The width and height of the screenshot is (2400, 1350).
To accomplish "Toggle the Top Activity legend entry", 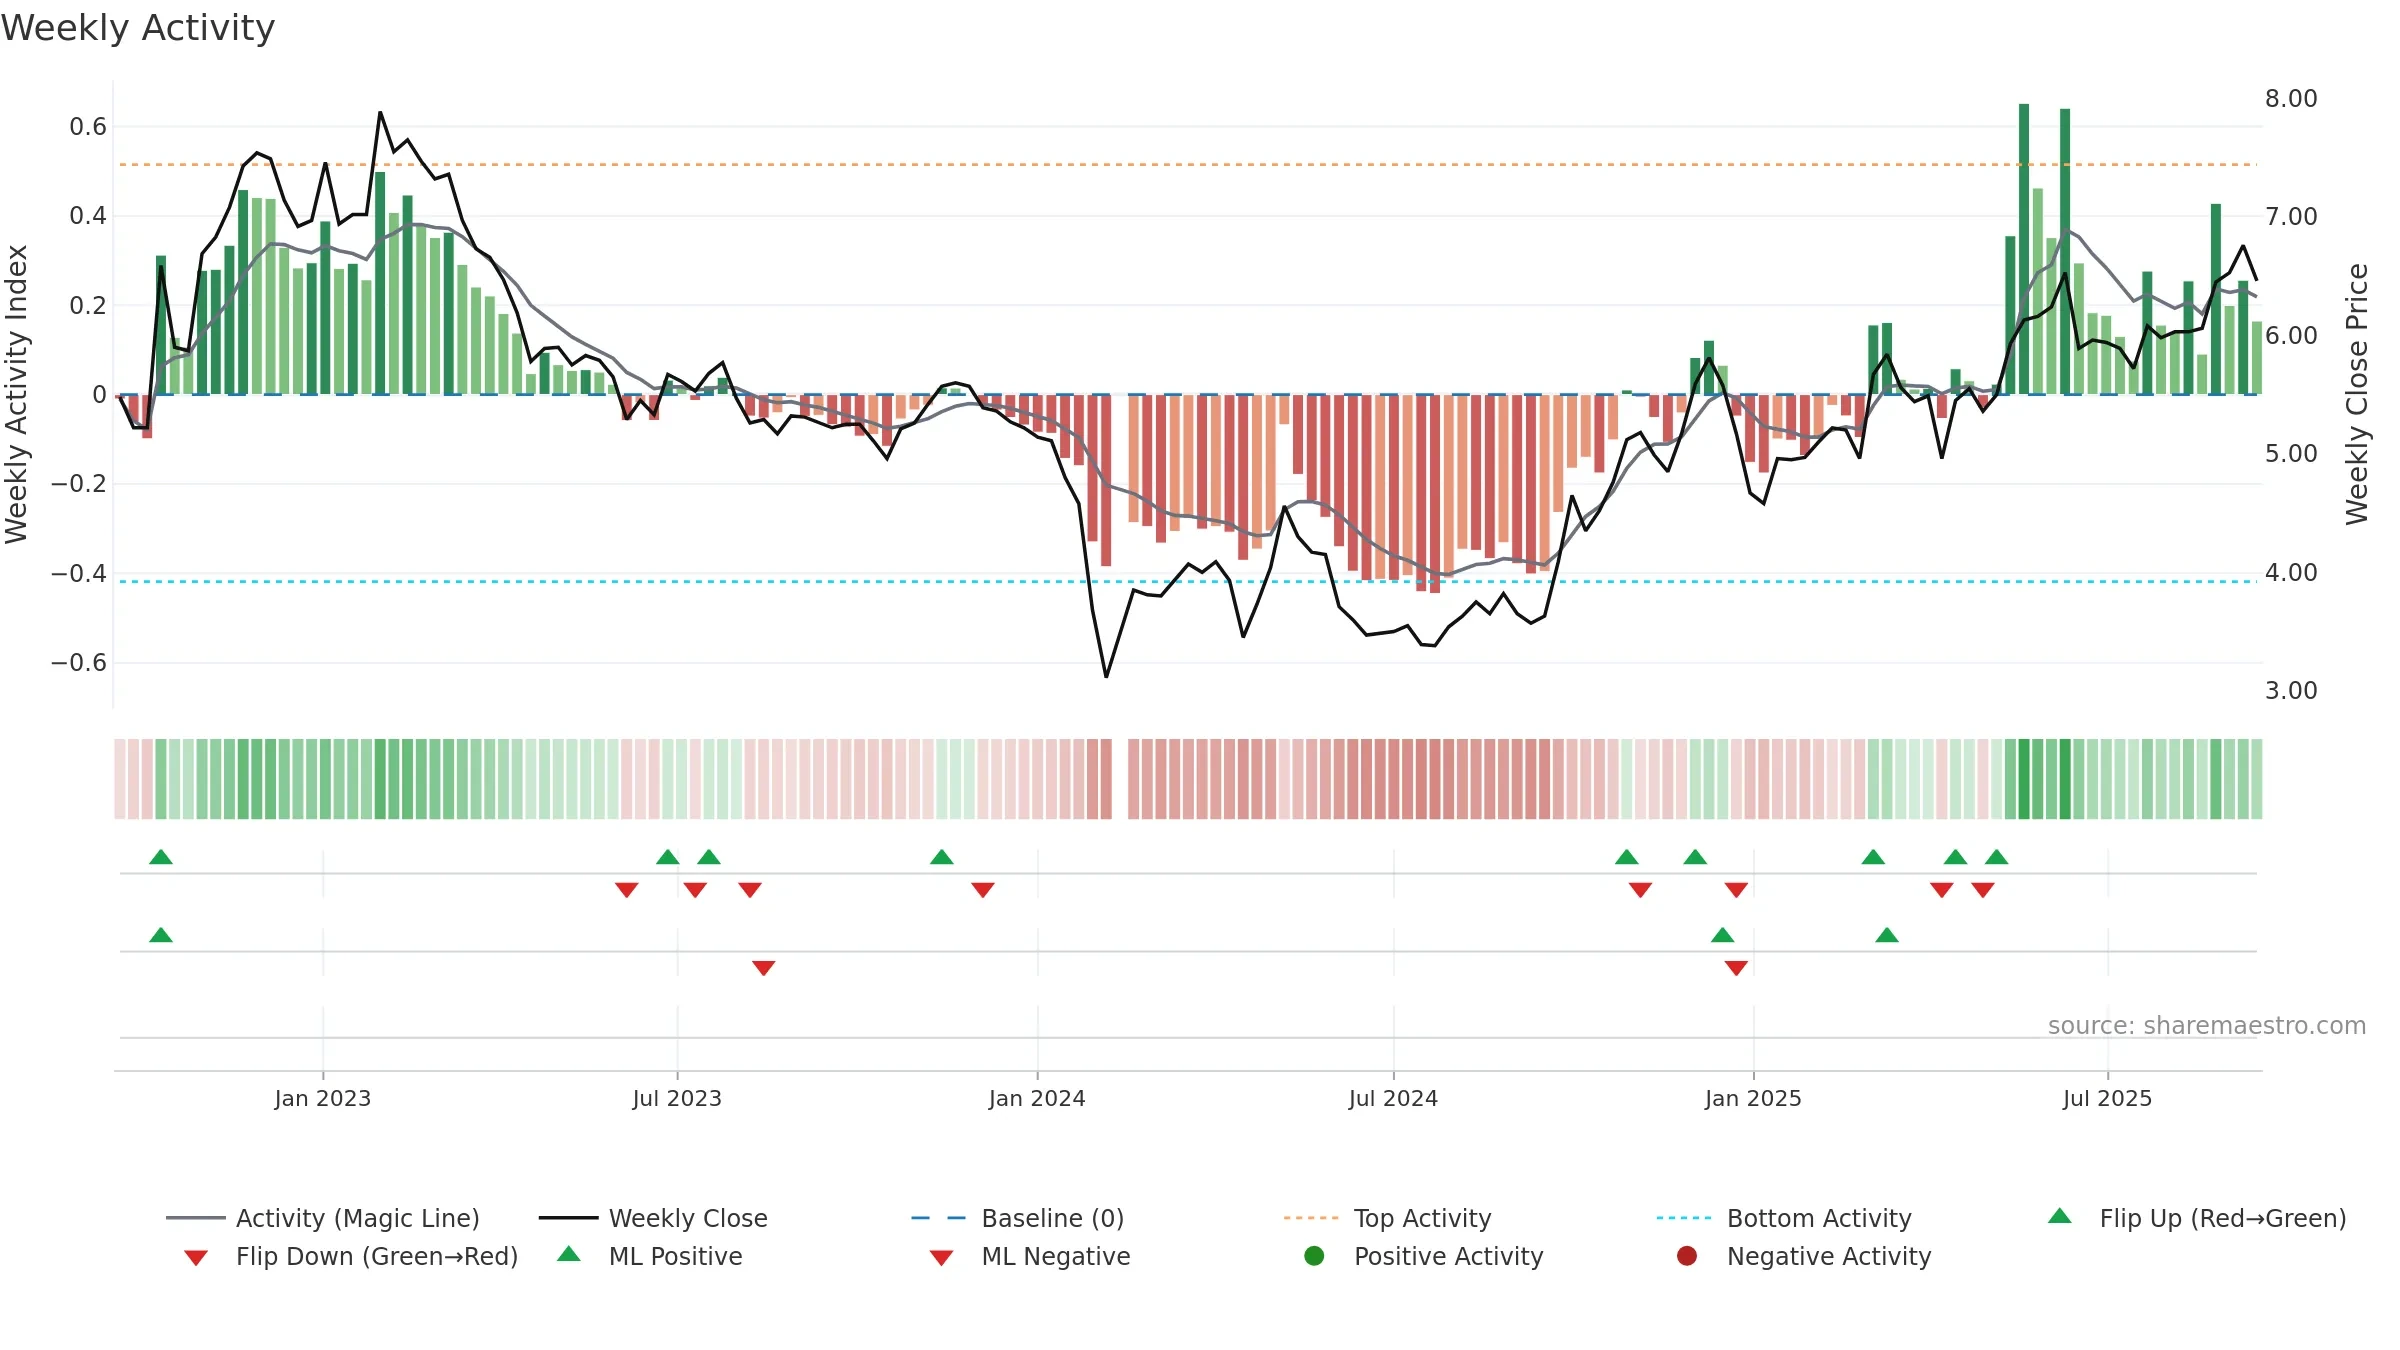I will [x=1387, y=1218].
